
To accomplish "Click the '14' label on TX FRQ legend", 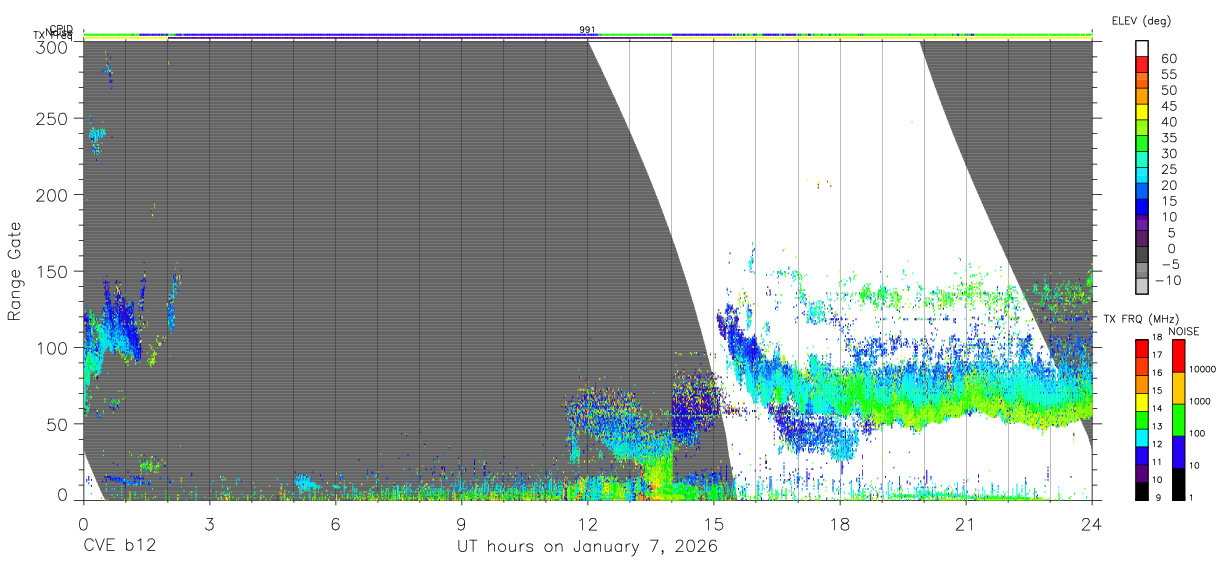I will 1158,410.
